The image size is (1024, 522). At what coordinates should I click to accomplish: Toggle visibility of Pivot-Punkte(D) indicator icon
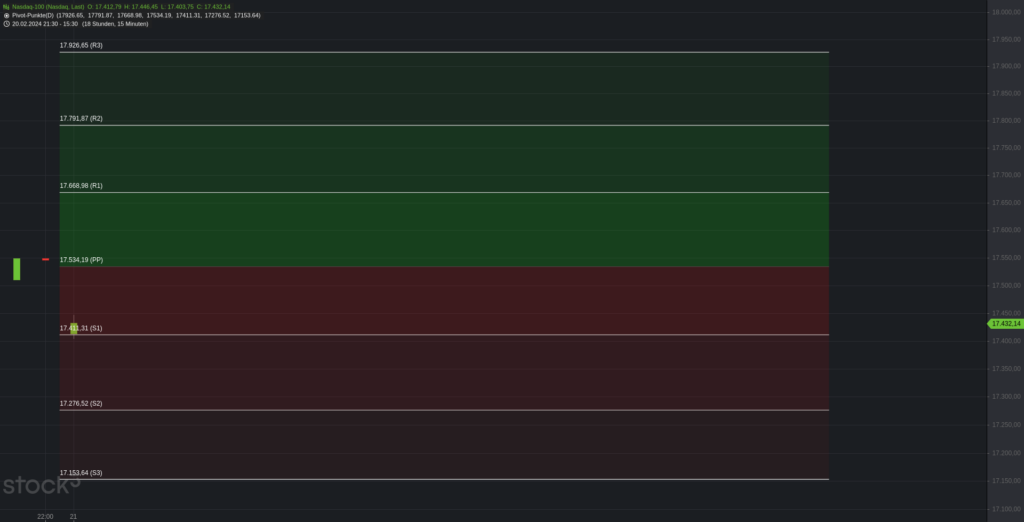[6, 15]
